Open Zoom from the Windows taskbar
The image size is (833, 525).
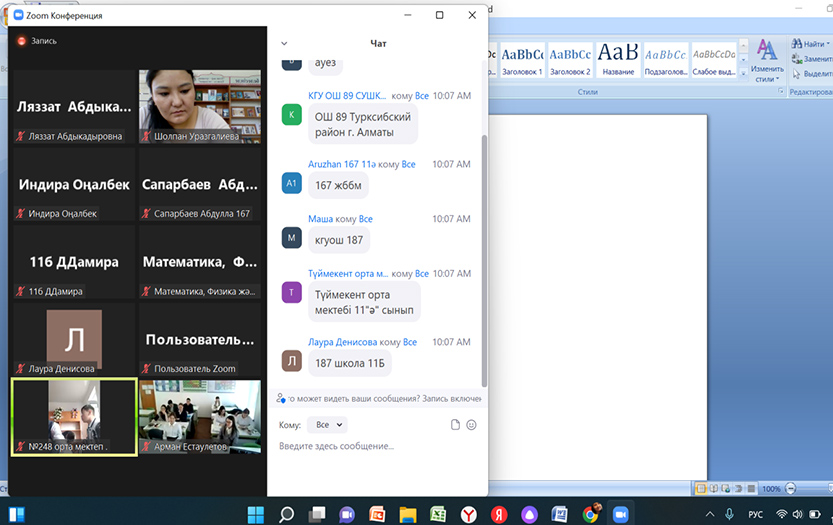click(620, 514)
